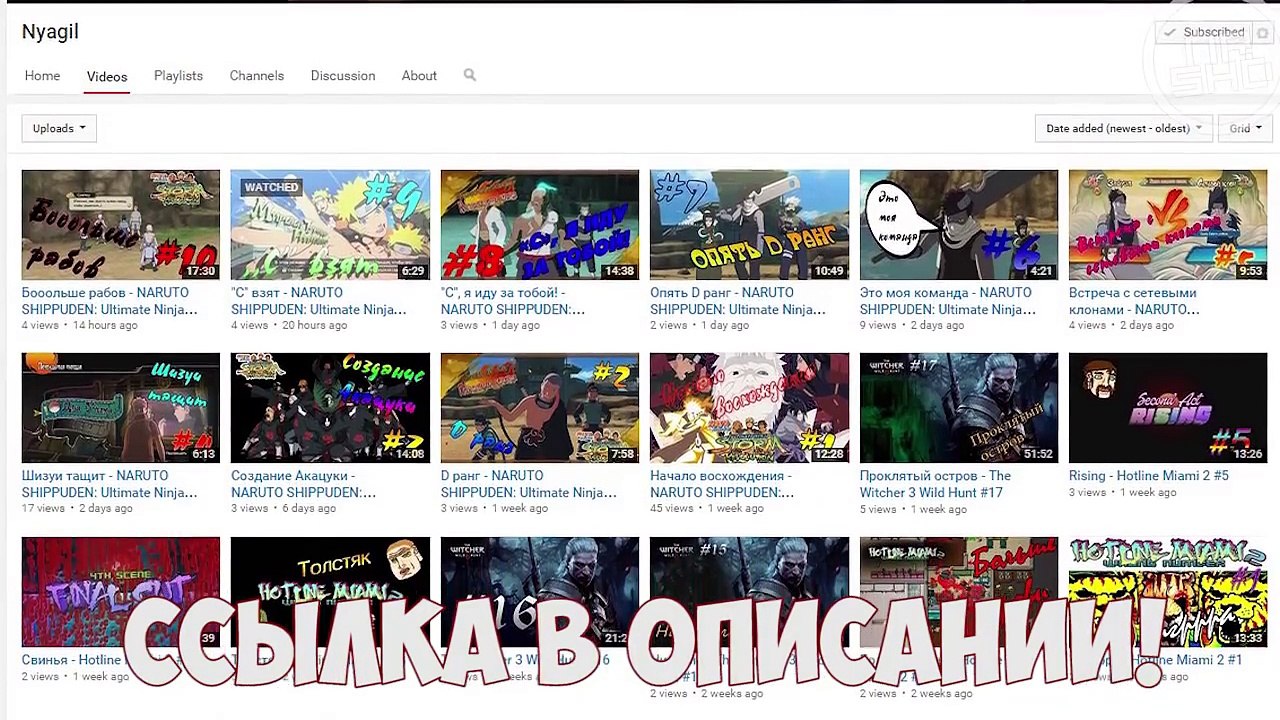Click the 51:52 duration label
Viewport: 1280px width, 720px height.
point(1038,454)
